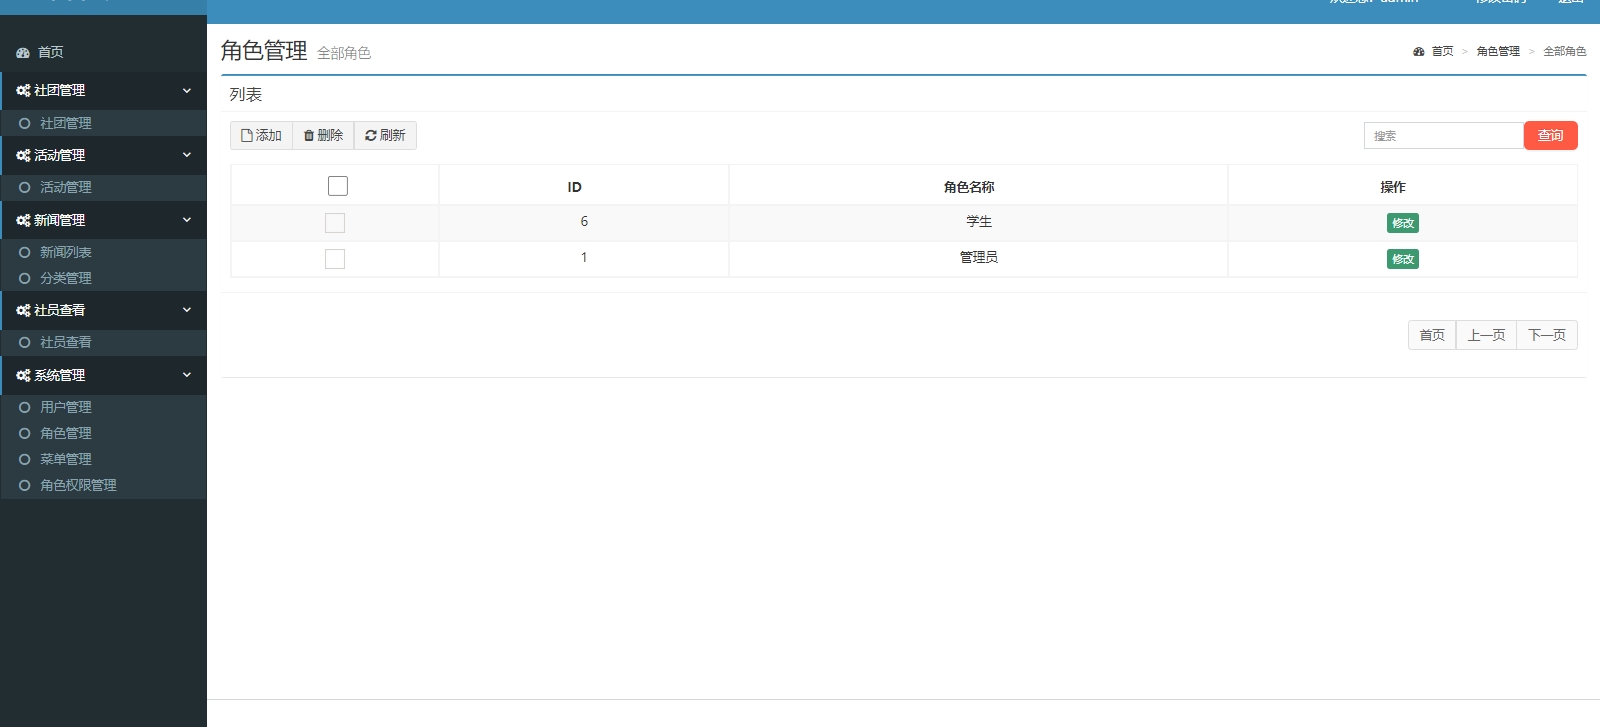
Task: Click the 上一页 pagination button
Action: click(x=1486, y=335)
